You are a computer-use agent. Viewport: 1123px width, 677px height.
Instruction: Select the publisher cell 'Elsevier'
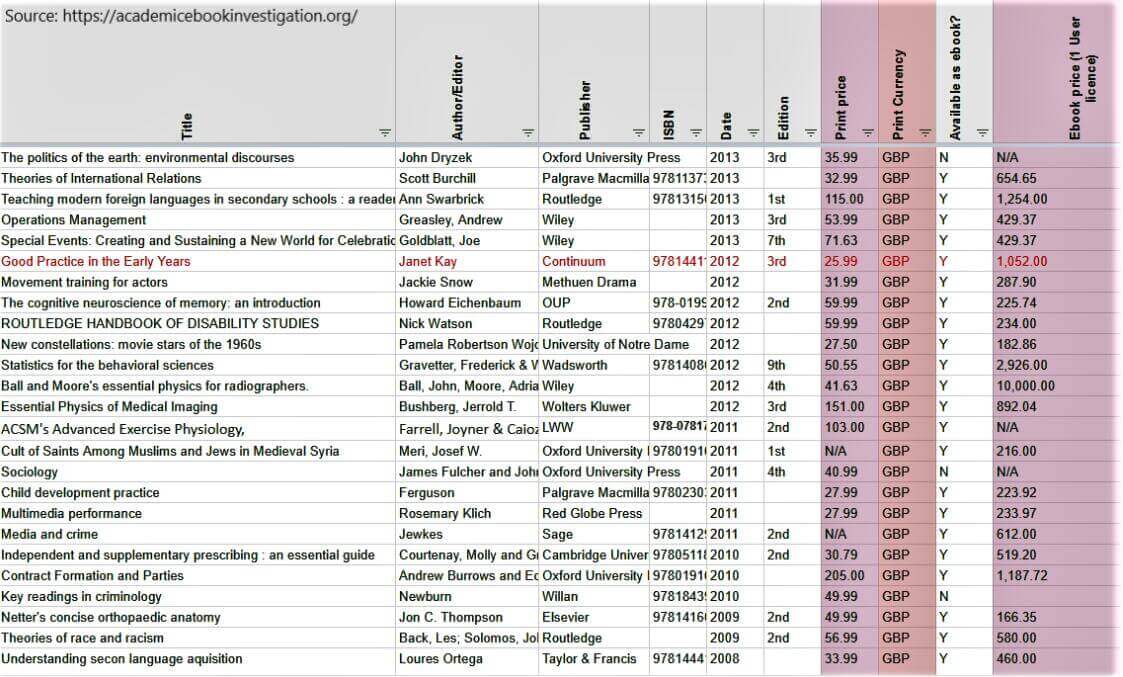[594, 618]
